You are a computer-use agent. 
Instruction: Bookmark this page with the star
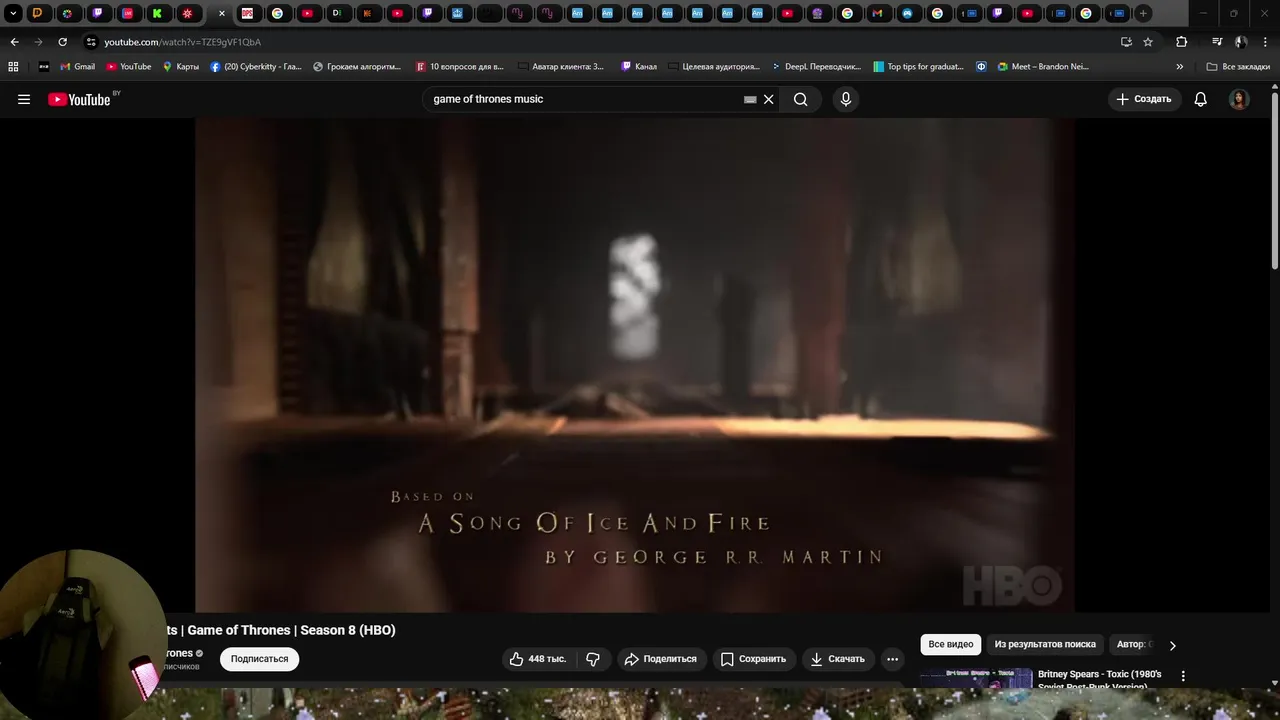[1148, 42]
